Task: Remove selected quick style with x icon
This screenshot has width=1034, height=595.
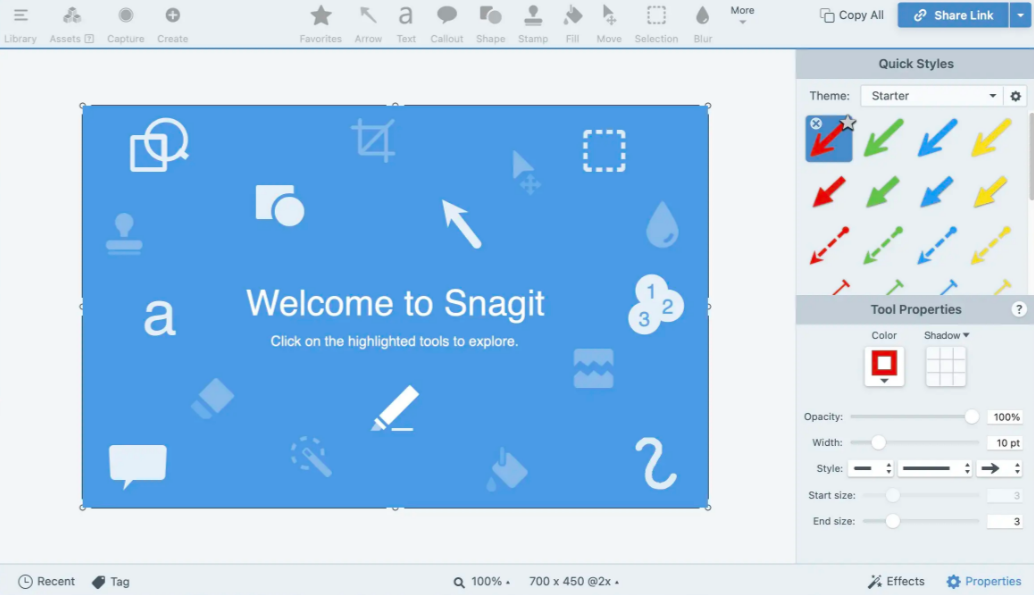Action: 816,123
